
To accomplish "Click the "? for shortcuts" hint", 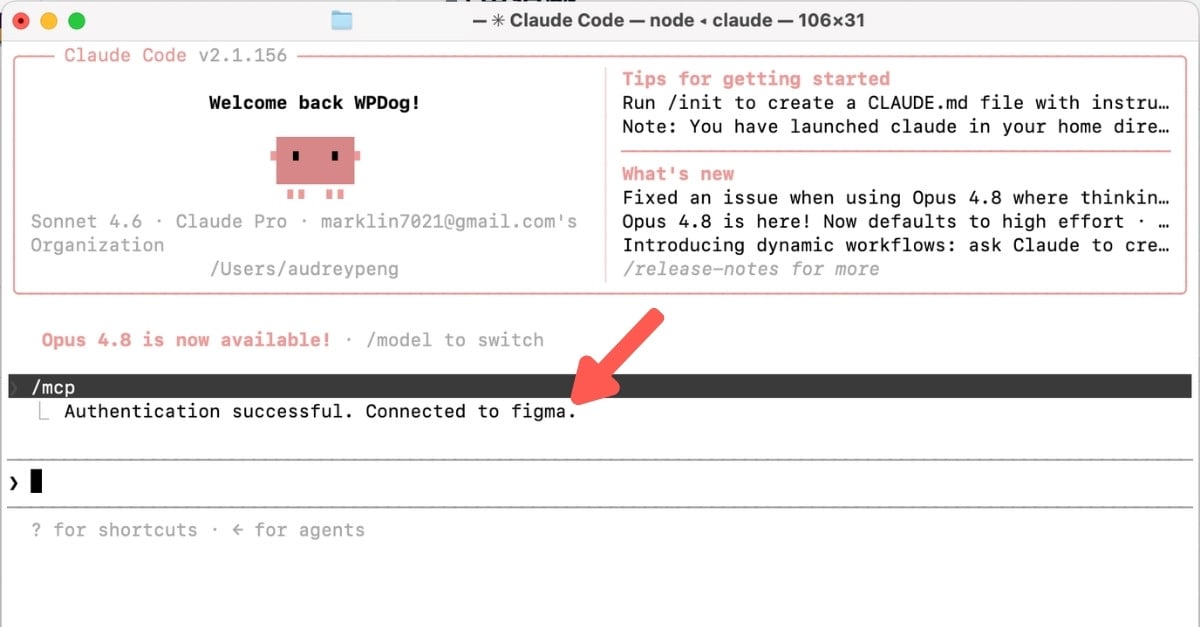I will [x=114, y=530].
